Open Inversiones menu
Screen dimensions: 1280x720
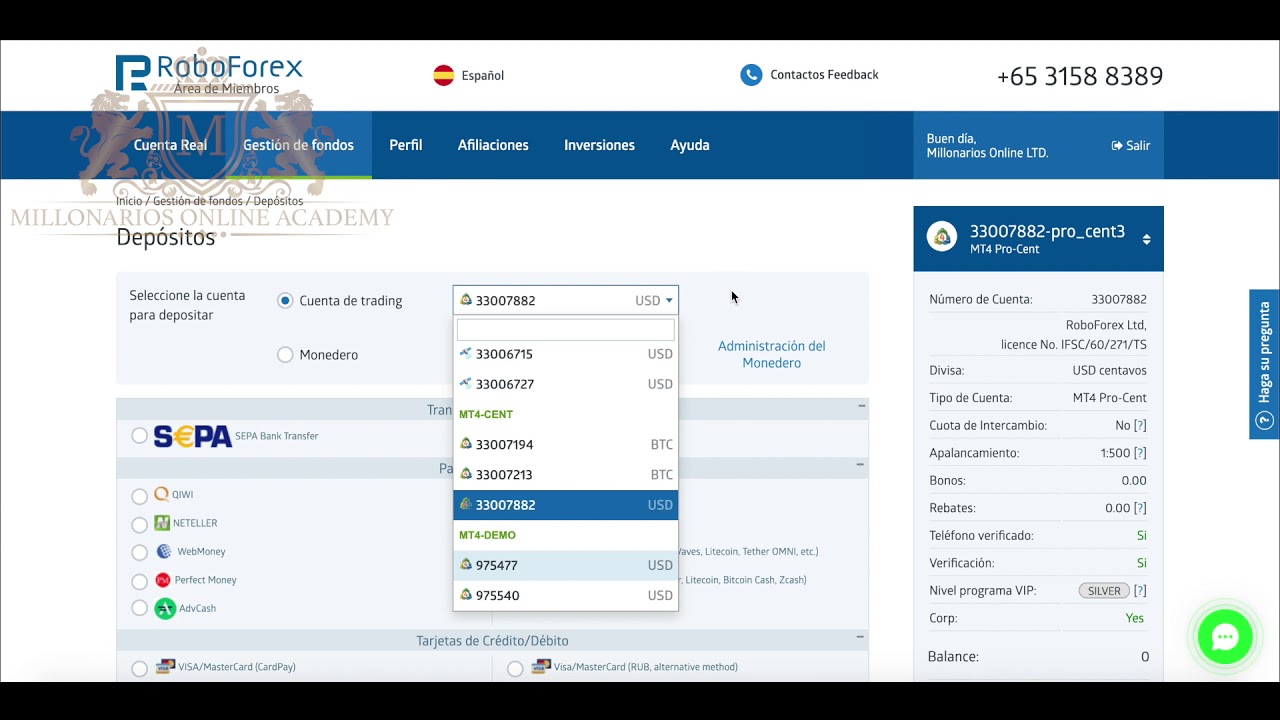[x=599, y=145]
